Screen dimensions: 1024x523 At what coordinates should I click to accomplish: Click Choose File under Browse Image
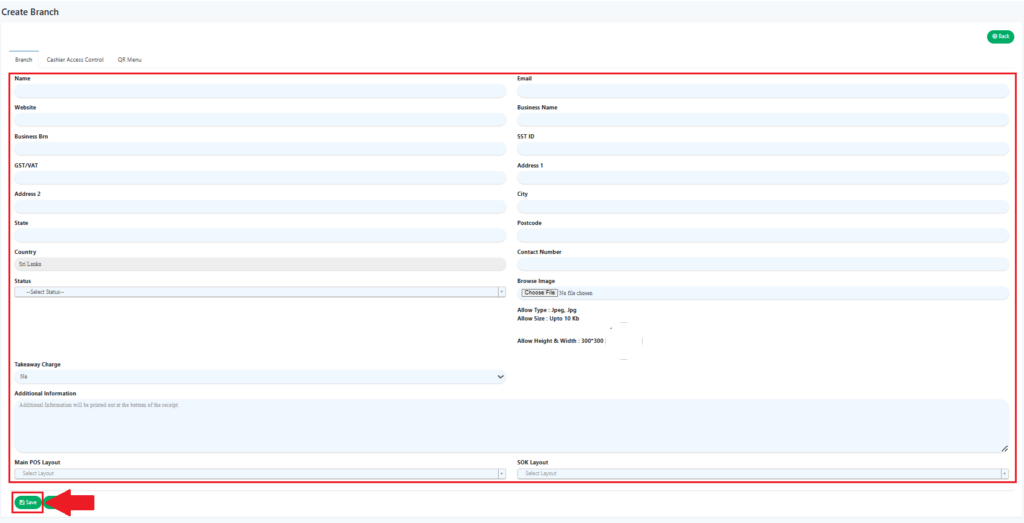(x=540, y=293)
